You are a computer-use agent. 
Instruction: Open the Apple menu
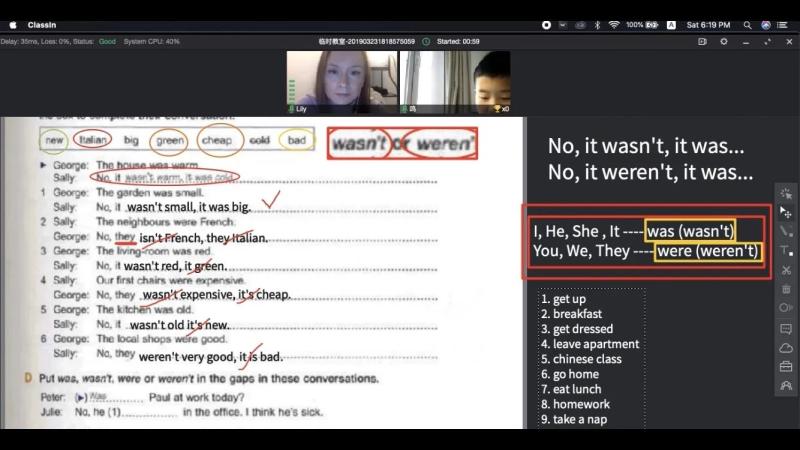point(13,25)
